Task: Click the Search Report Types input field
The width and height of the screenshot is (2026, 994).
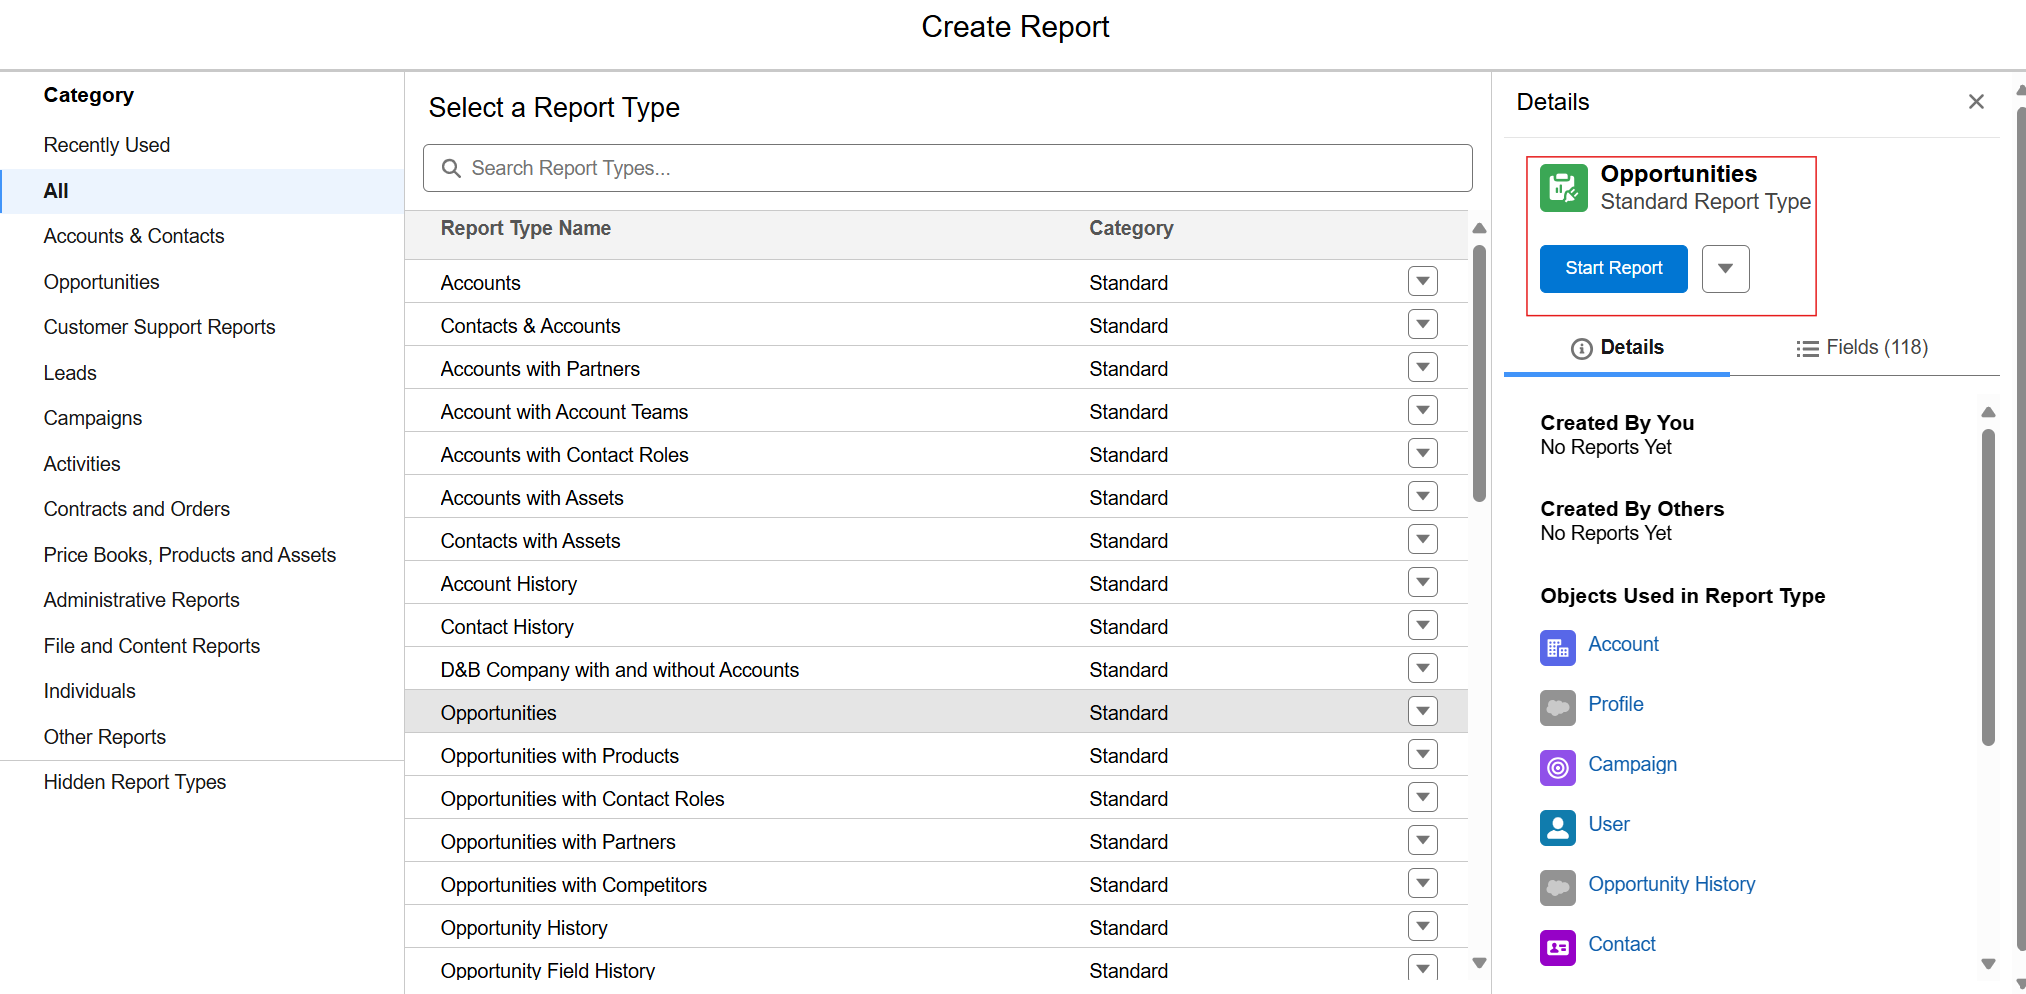Action: tap(947, 168)
